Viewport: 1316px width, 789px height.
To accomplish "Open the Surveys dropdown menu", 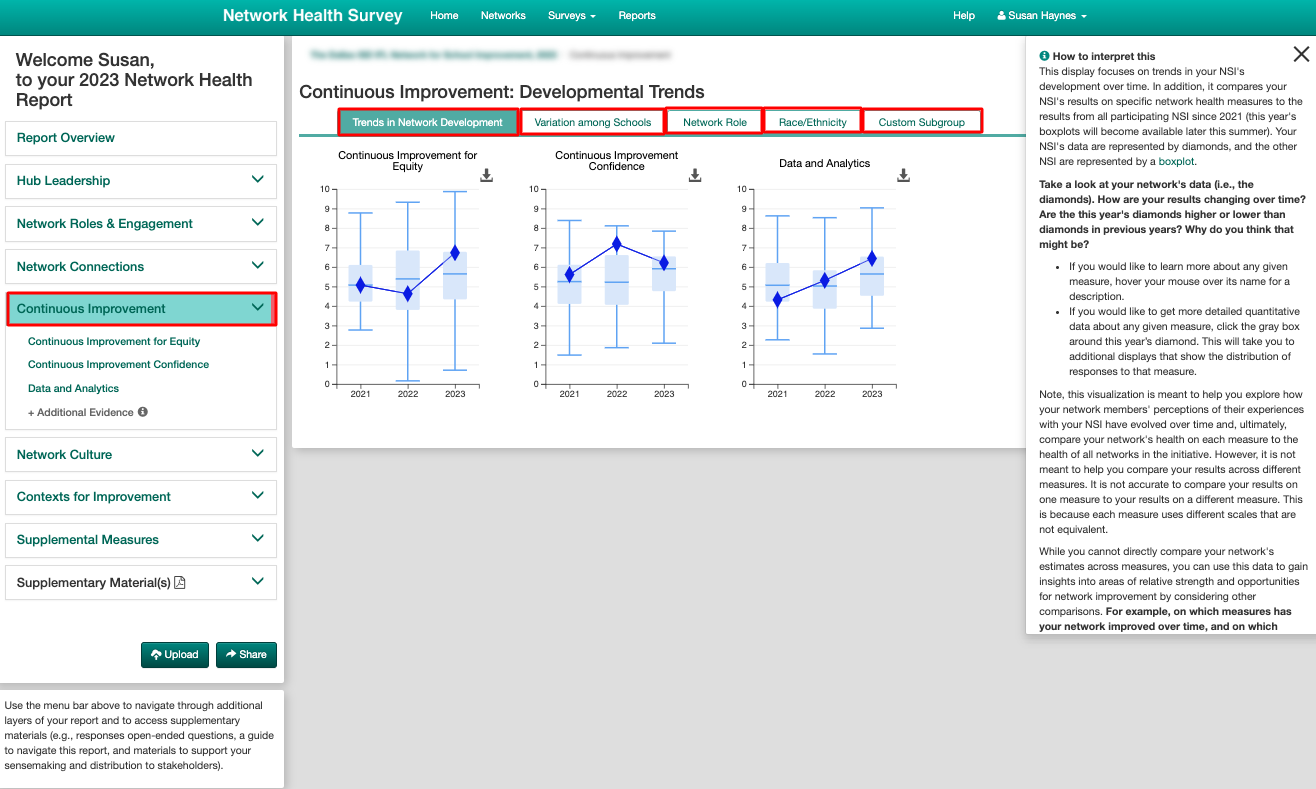I will [x=572, y=16].
